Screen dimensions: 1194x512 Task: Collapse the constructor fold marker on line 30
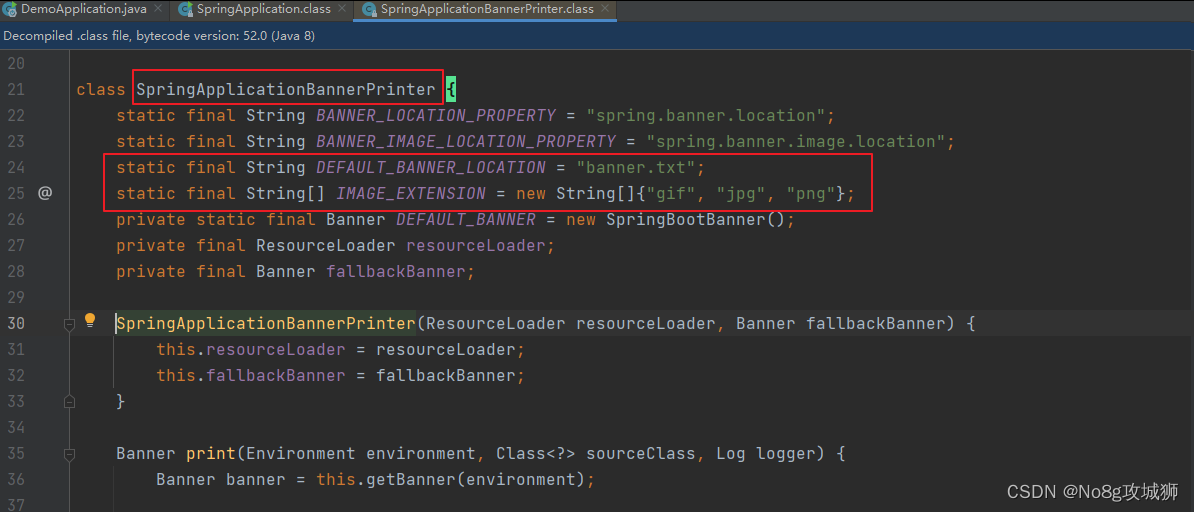69,324
